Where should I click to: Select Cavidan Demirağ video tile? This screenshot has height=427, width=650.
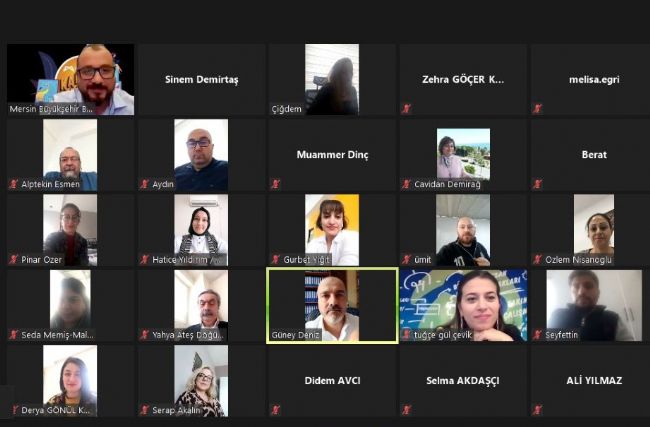463,155
